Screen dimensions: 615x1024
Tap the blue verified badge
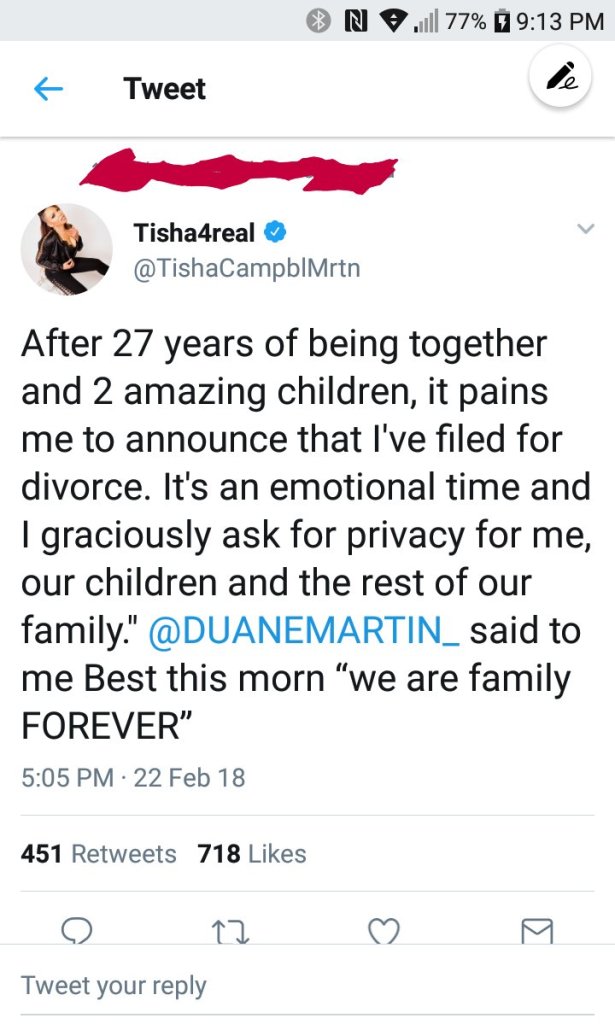pos(276,234)
